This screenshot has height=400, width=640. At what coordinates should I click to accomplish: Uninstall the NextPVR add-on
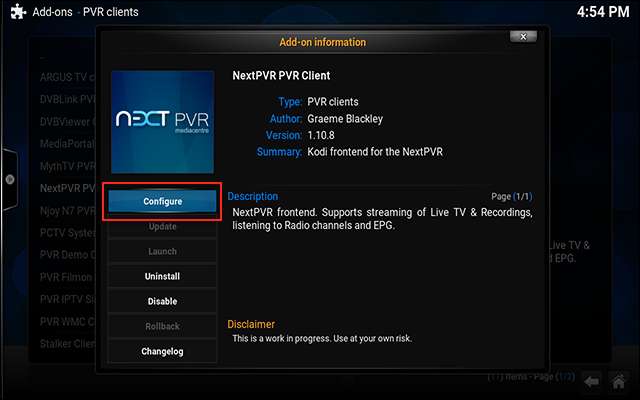(162, 276)
